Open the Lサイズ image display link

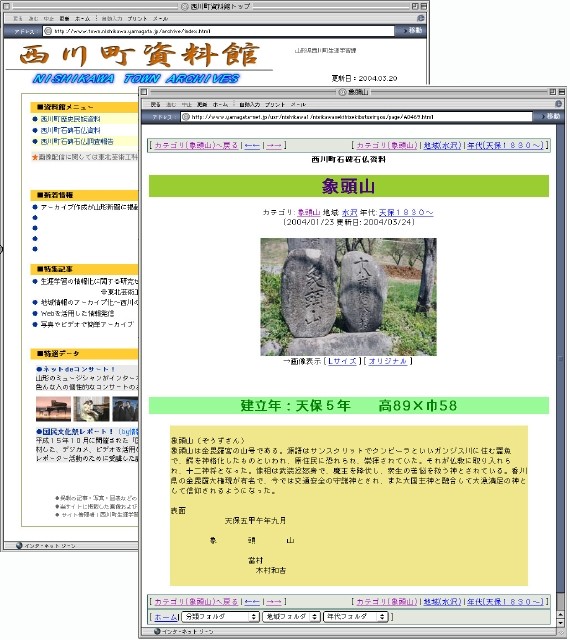pos(342,361)
